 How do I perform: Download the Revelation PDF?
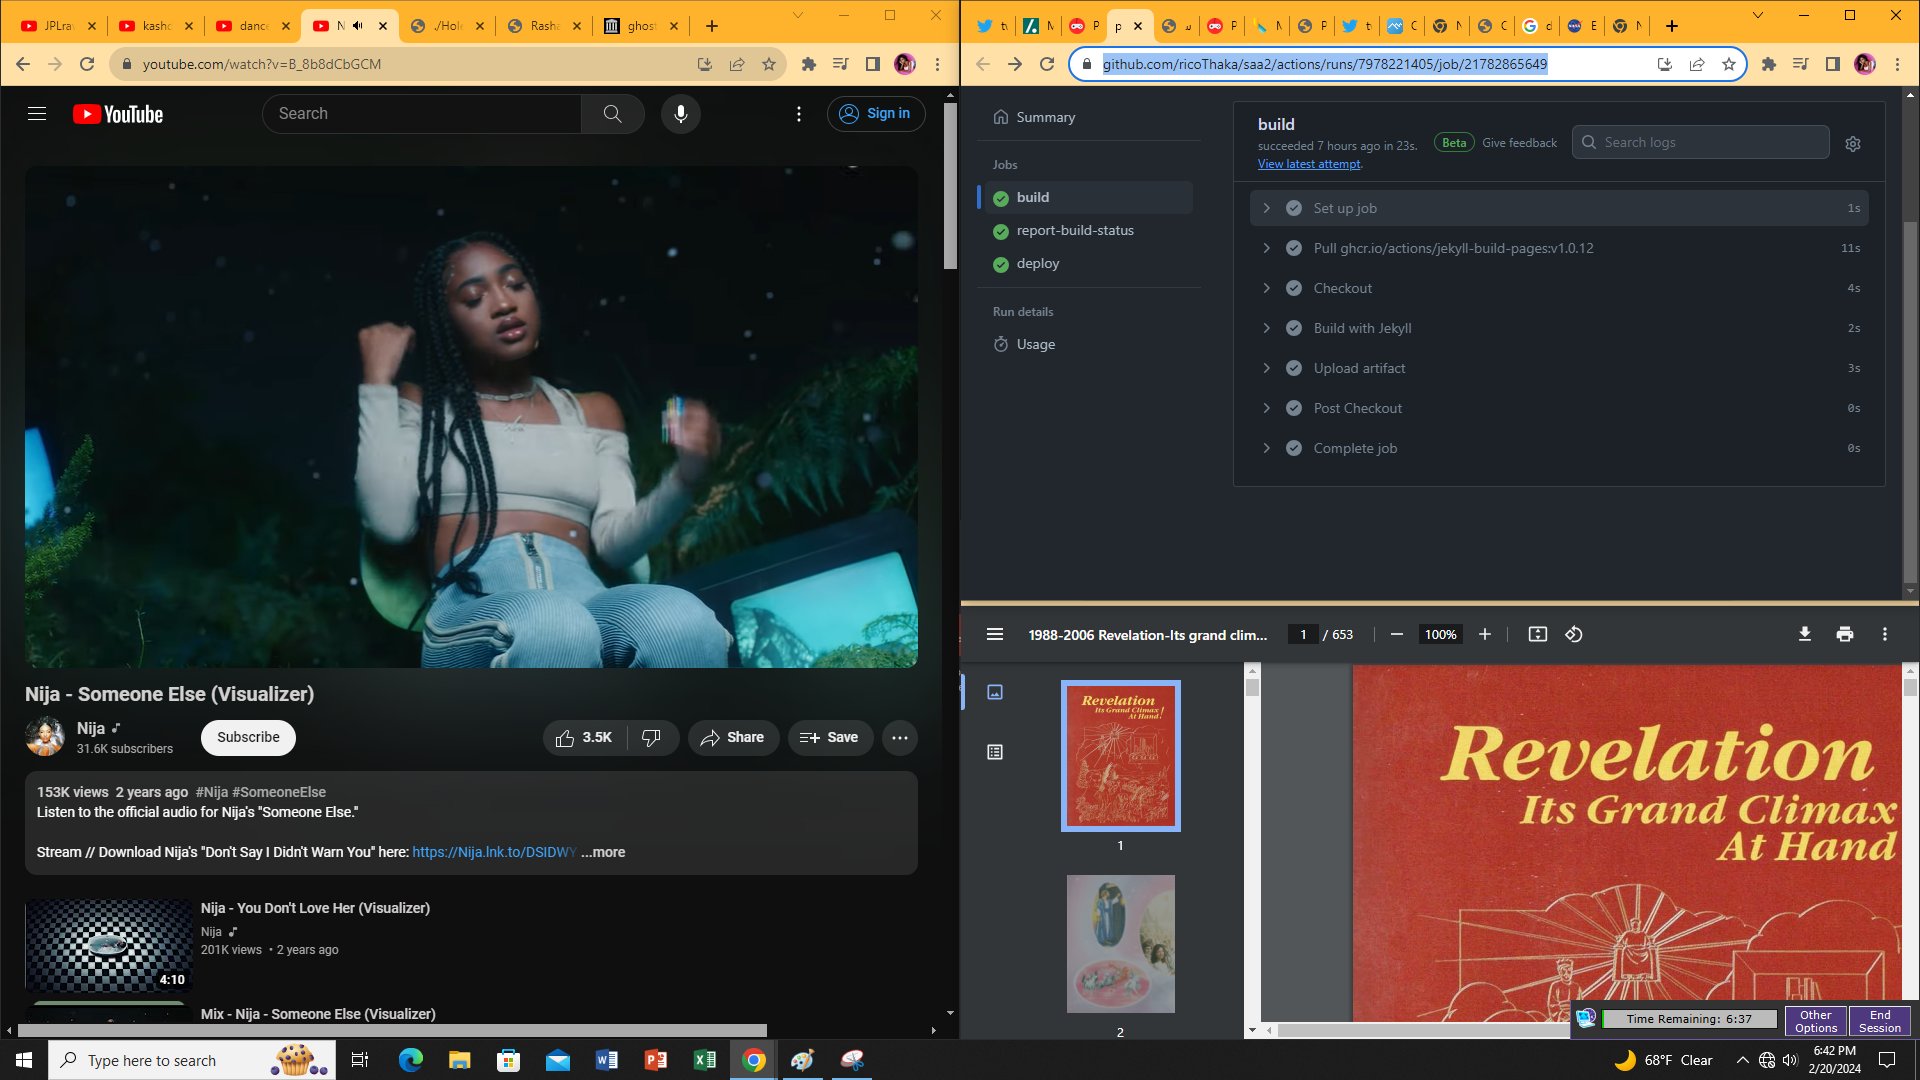click(1805, 634)
